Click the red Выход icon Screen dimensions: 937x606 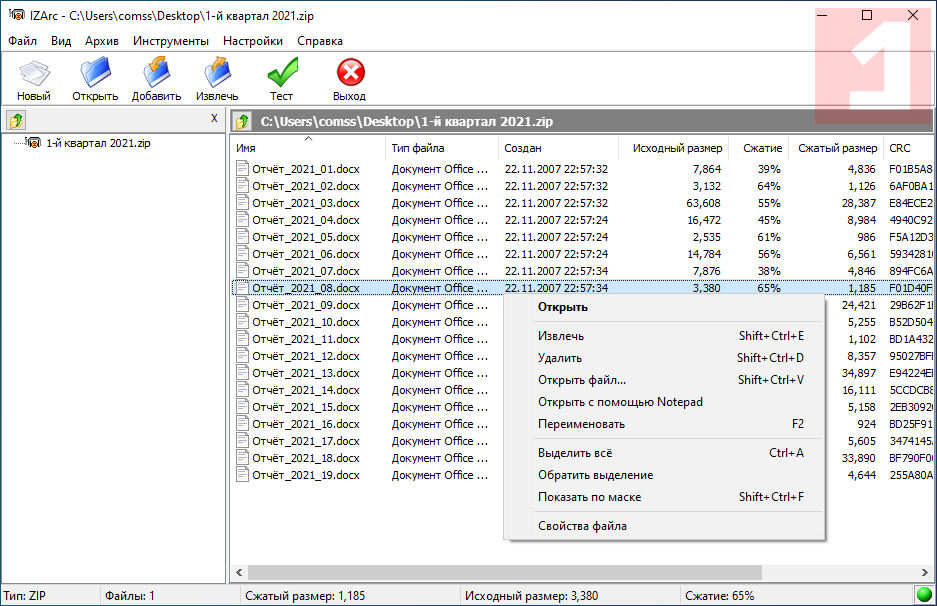(350, 72)
